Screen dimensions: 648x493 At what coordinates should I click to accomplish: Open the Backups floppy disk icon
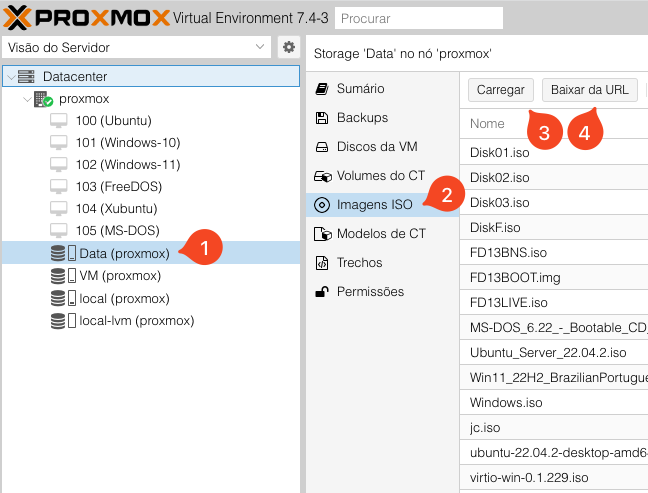(x=322, y=118)
